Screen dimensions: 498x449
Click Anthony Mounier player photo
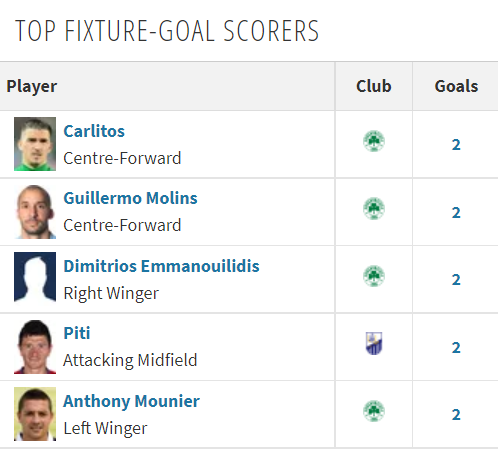35,414
